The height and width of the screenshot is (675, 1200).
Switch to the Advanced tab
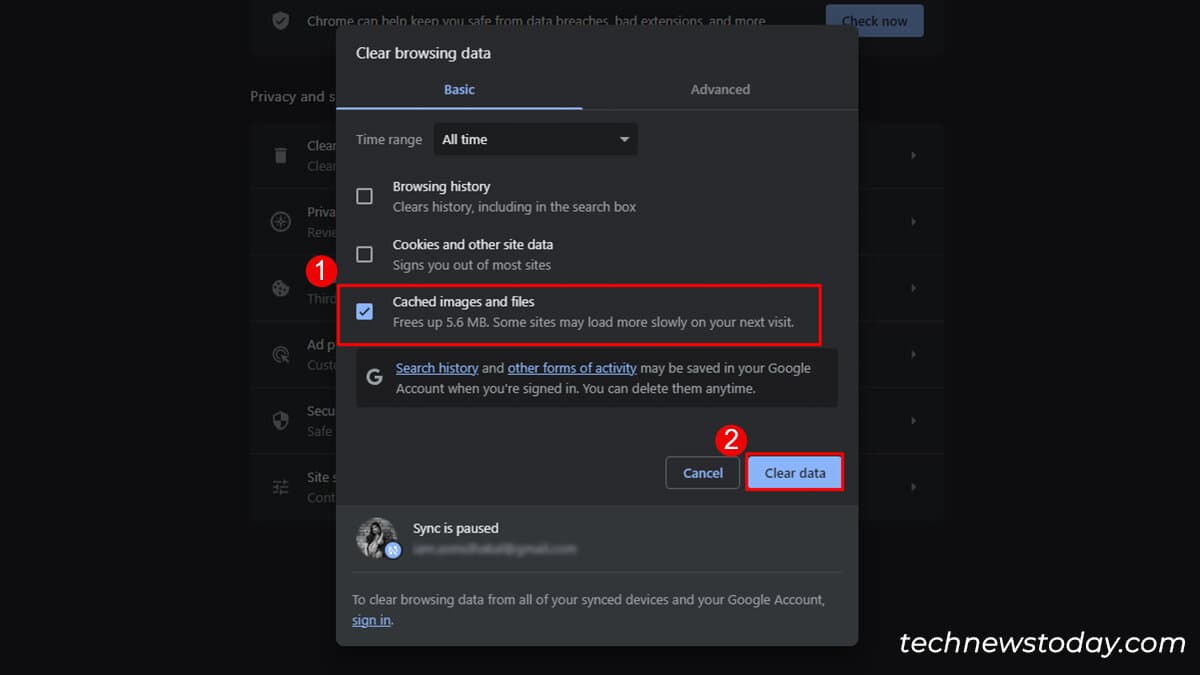720,89
